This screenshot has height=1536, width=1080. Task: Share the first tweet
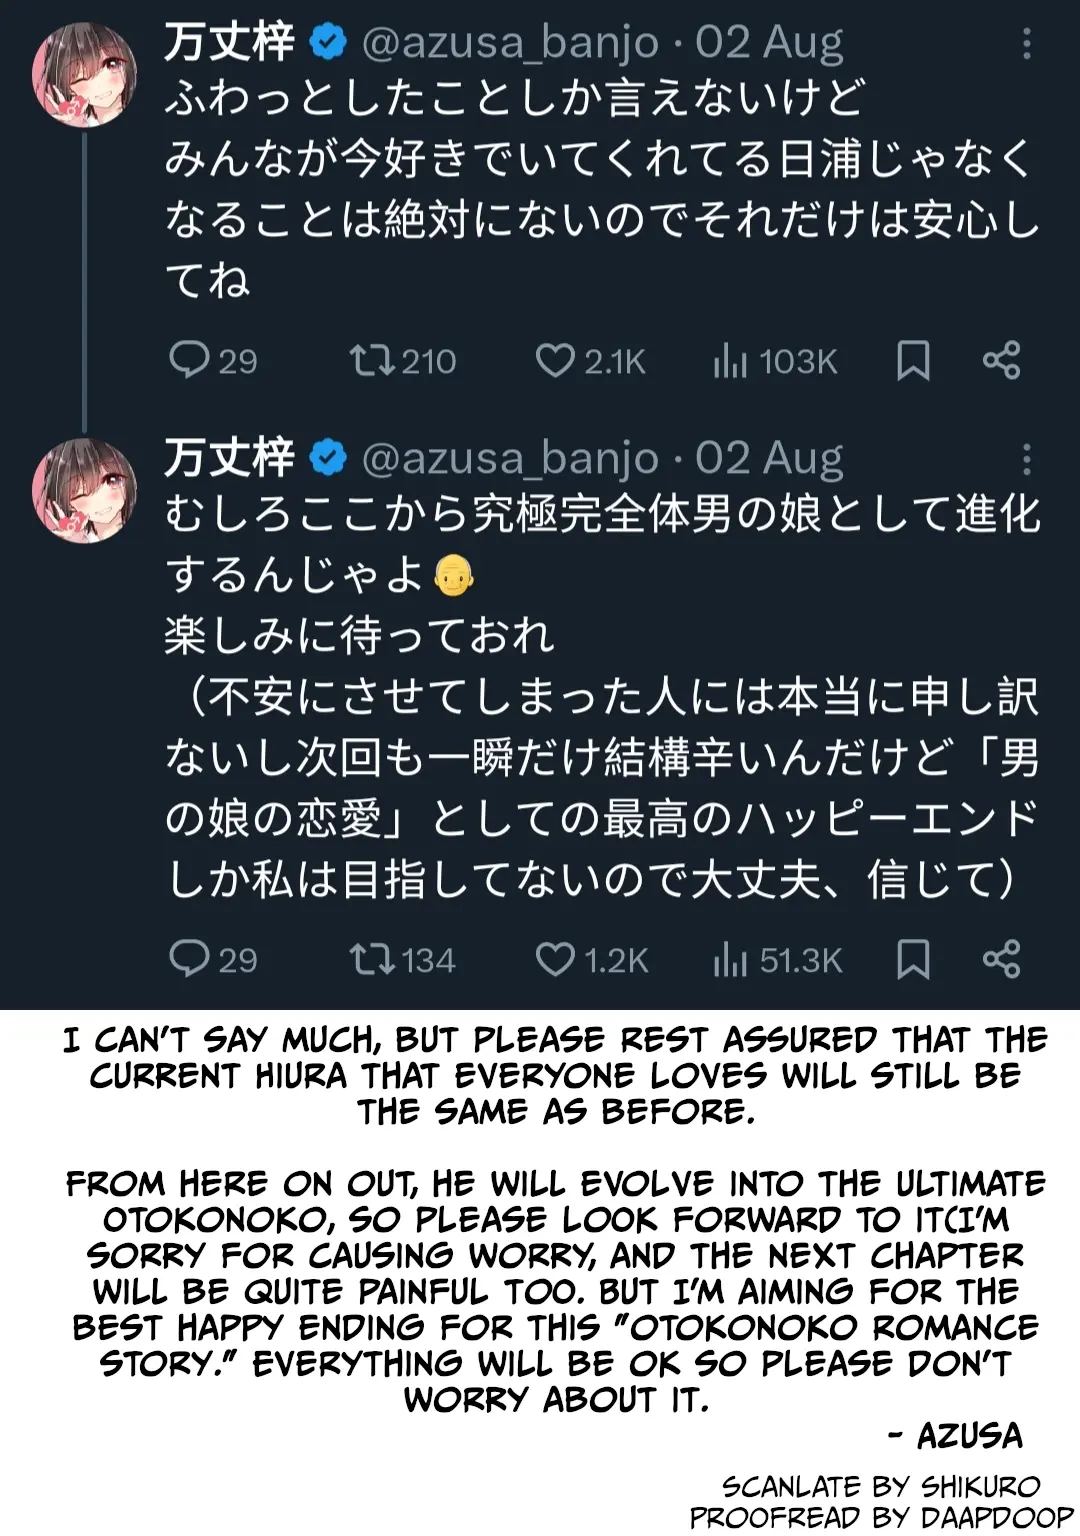click(1001, 360)
